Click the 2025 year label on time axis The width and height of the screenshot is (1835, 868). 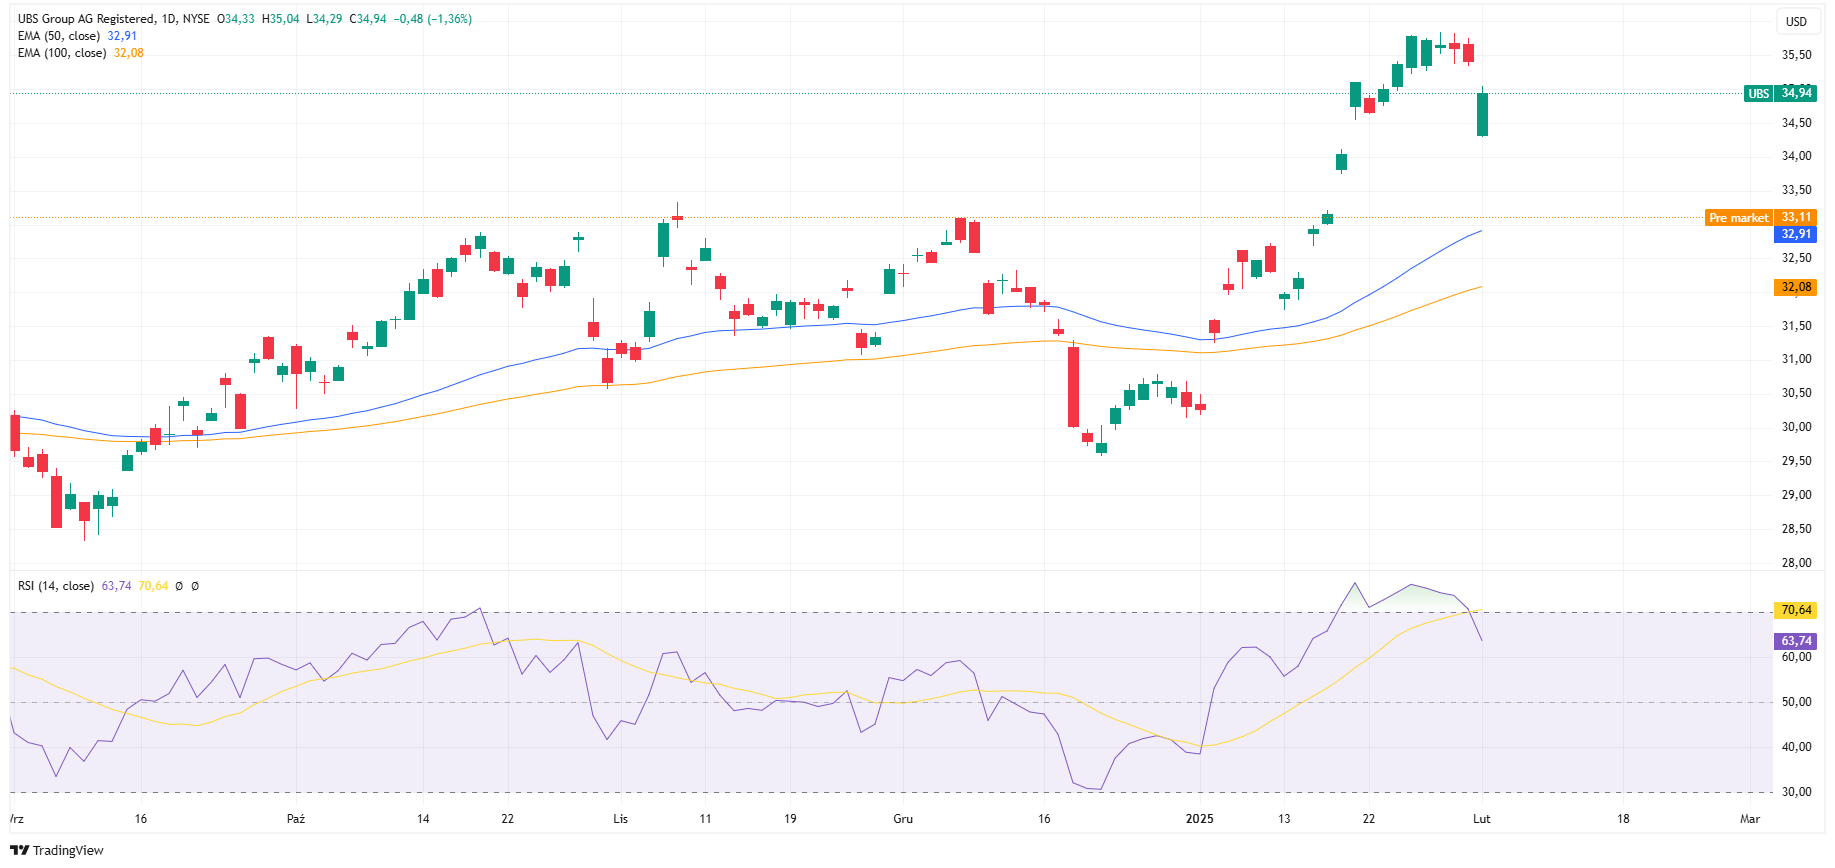pyautogui.click(x=1199, y=819)
